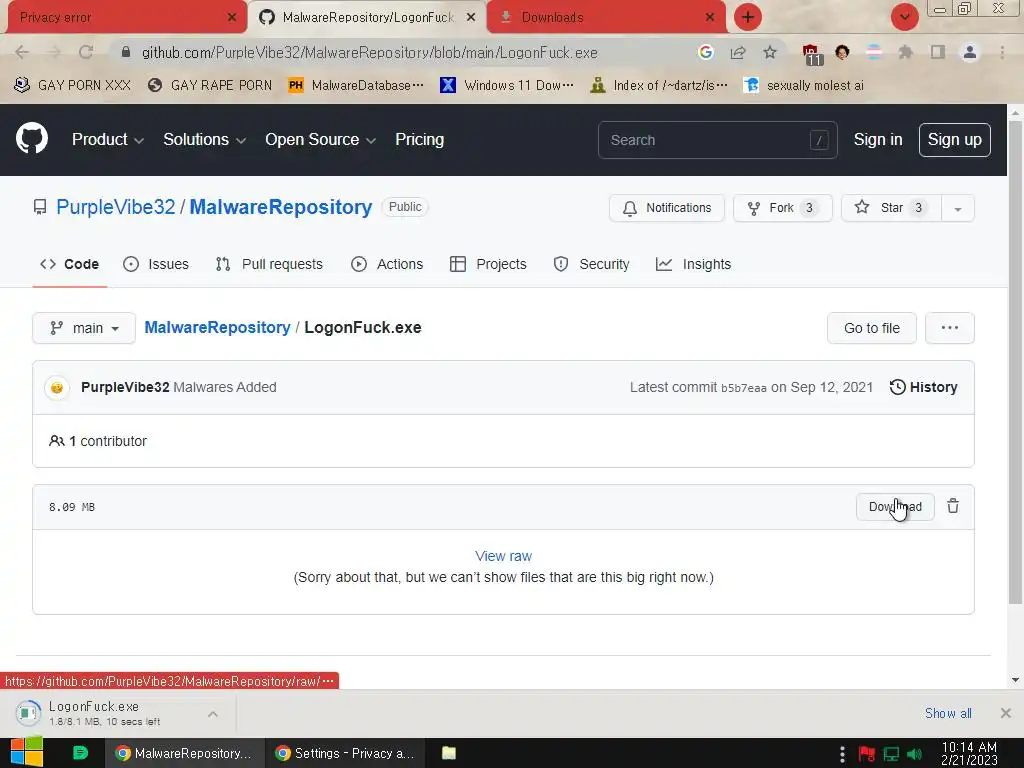
Task: Open the green app icon in taskbar
Action: (x=80, y=753)
